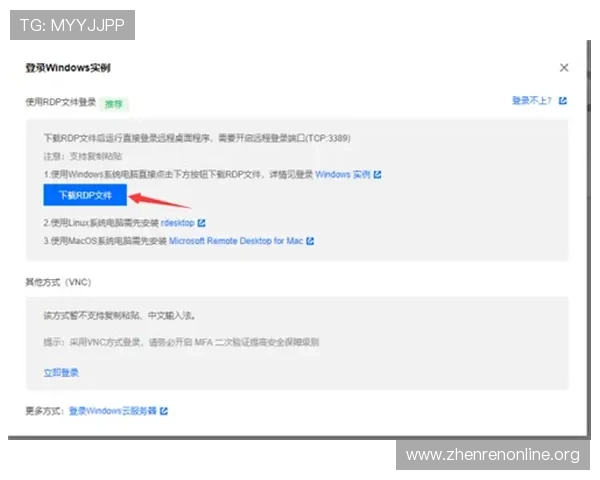Image resolution: width=600 pixels, height=480 pixels.
Task: Close the 登录Windows实例 dialog
Action: [564, 68]
